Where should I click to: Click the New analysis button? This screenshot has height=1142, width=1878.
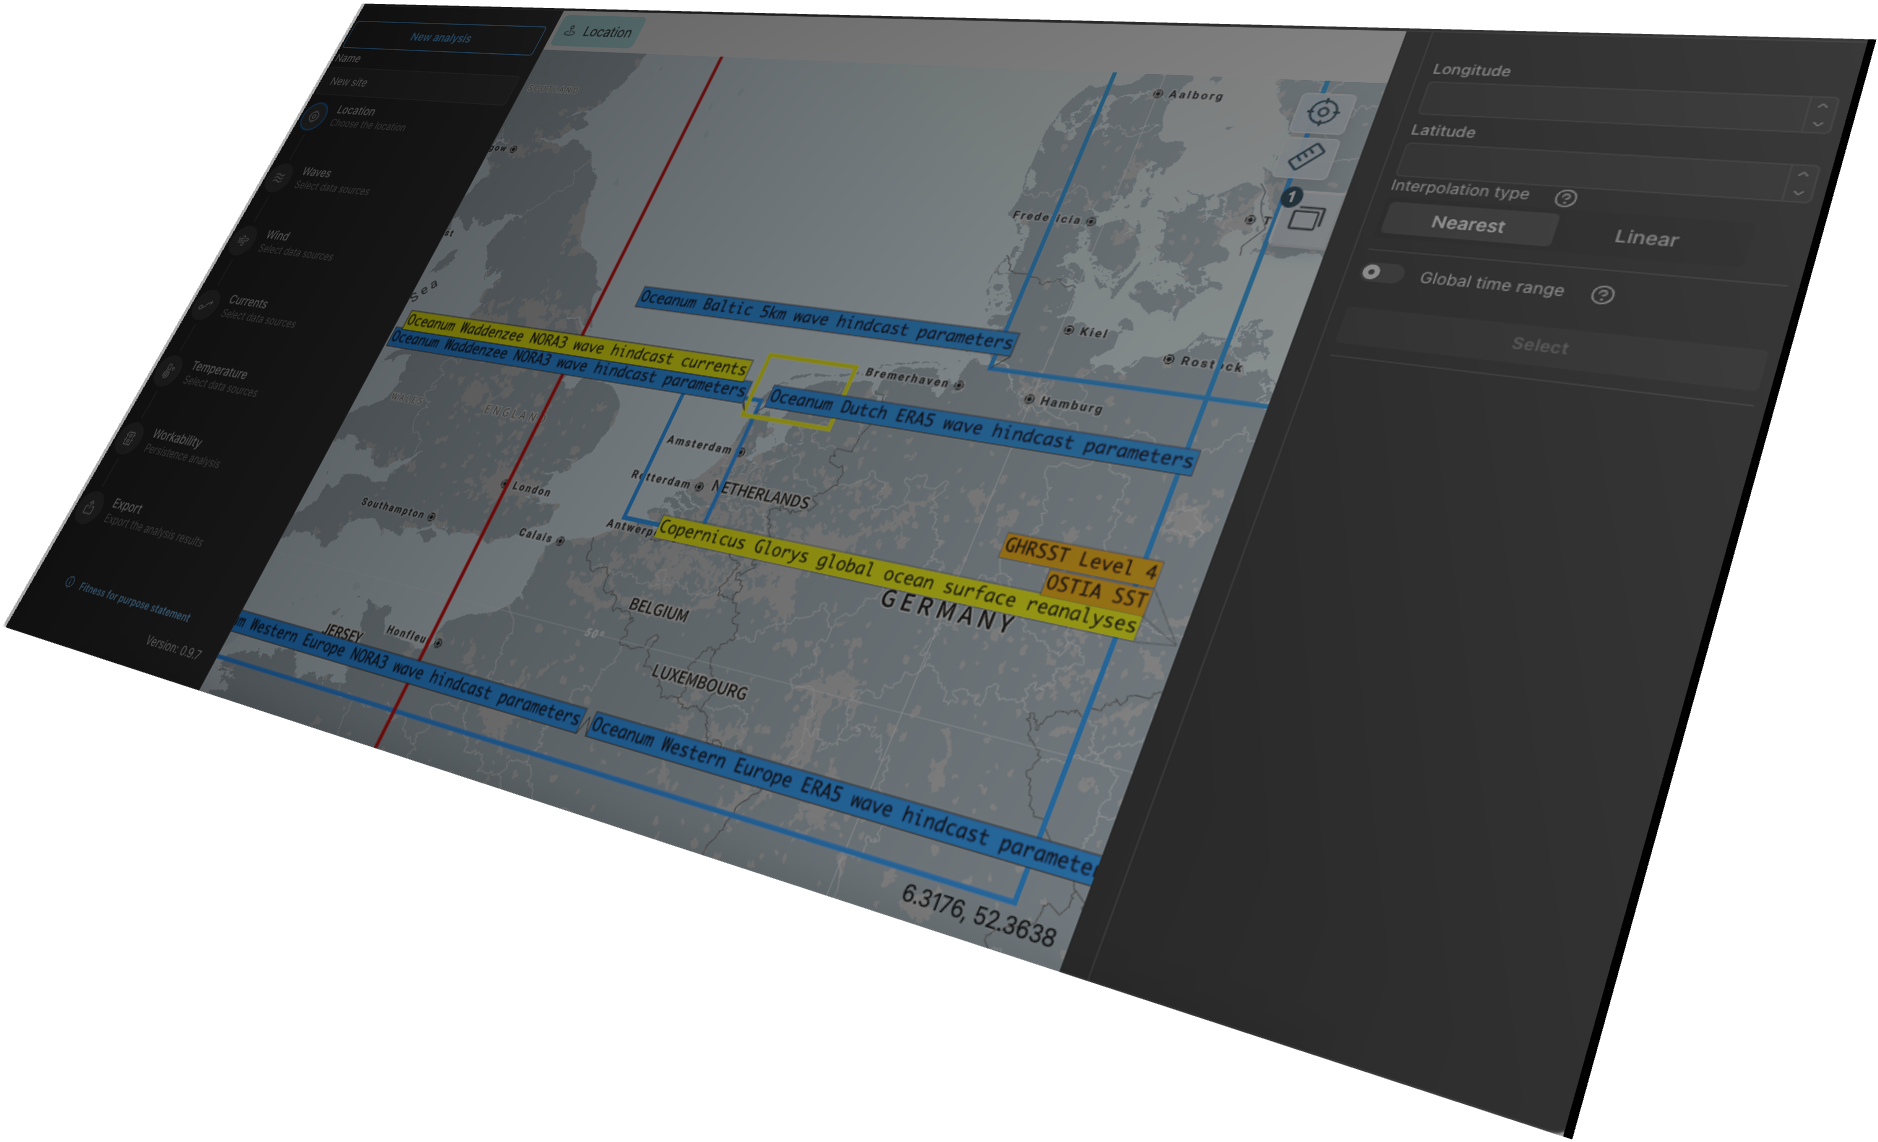pos(441,38)
